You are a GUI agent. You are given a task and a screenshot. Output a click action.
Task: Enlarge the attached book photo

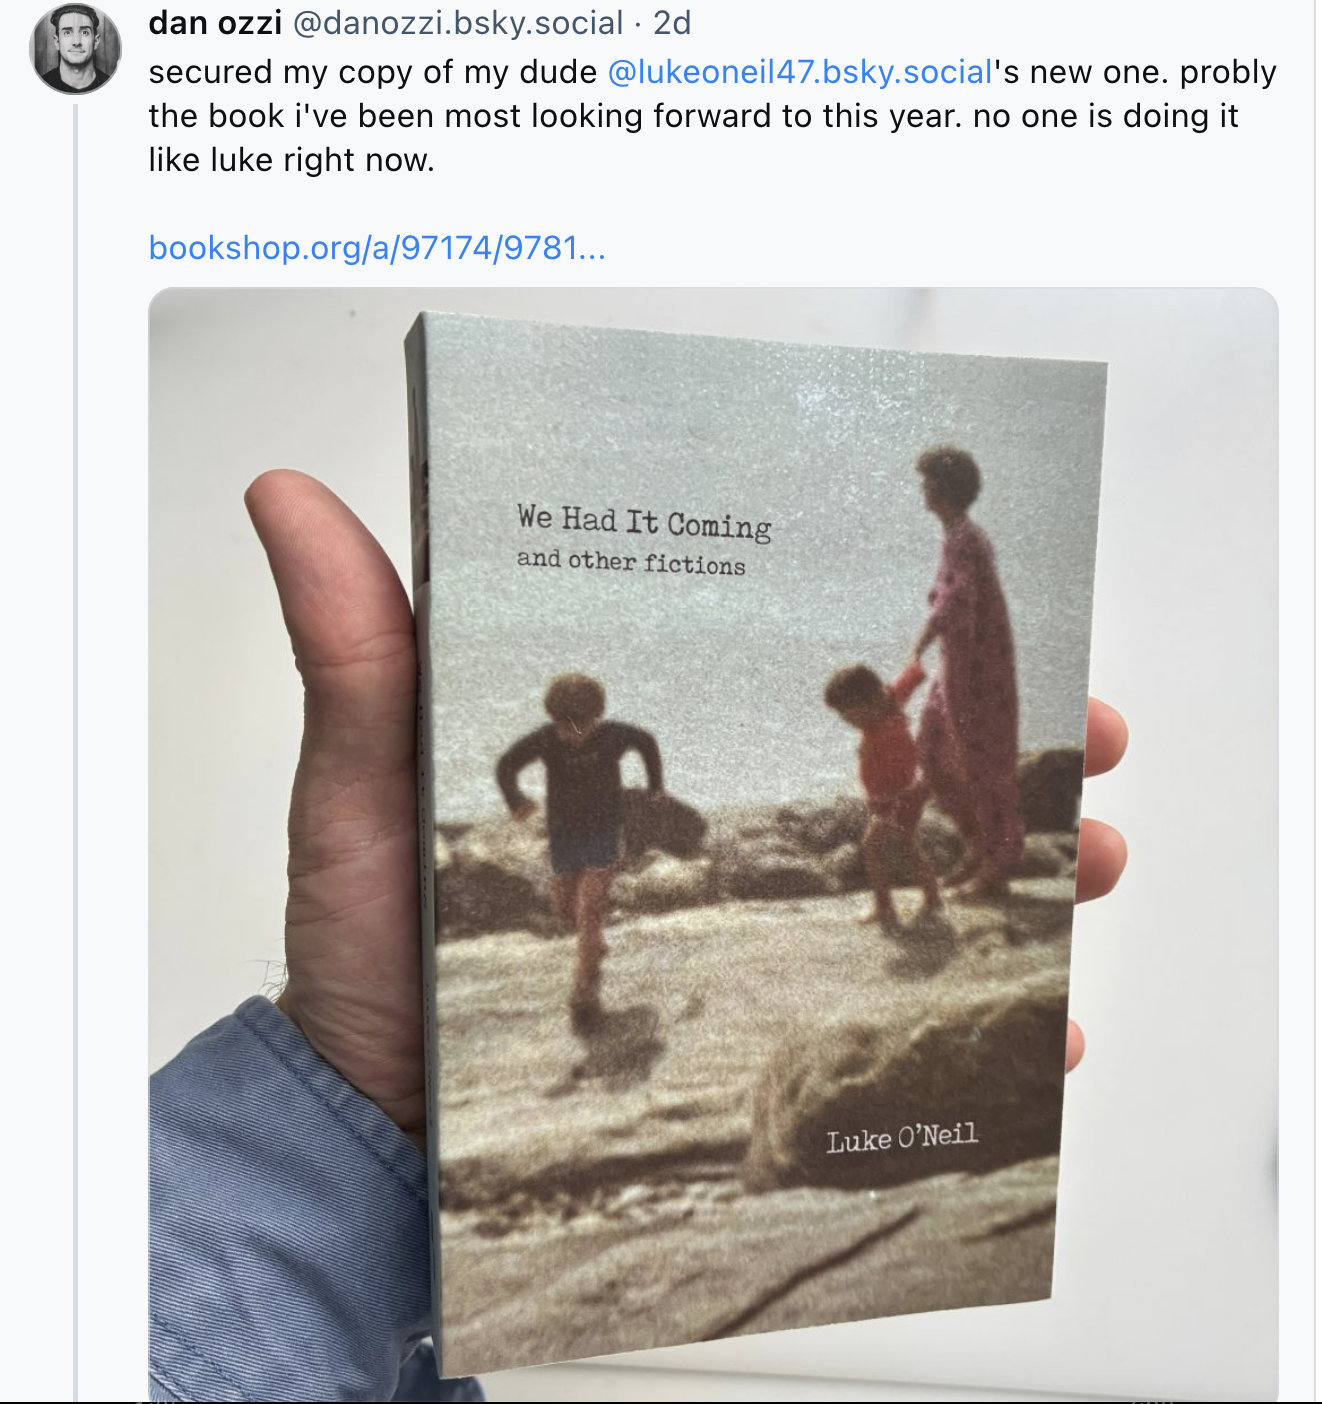point(713,845)
